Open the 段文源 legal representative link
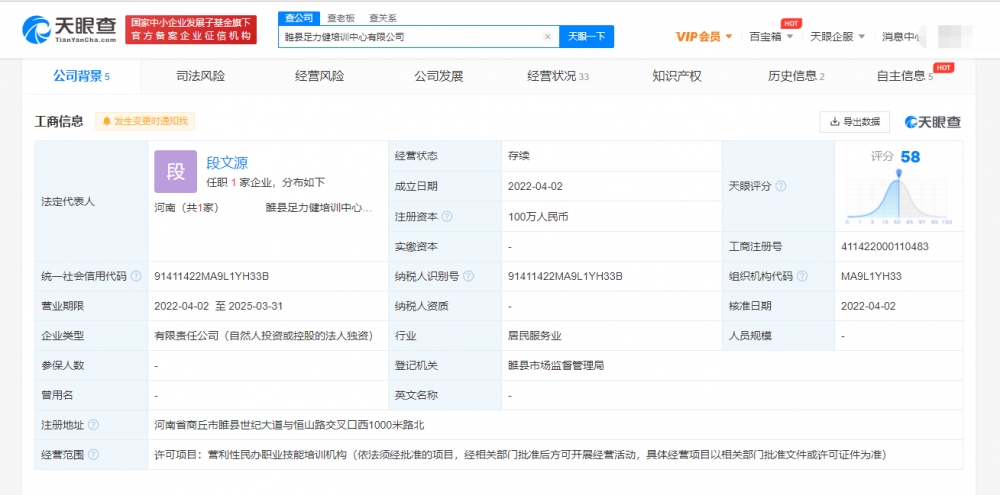This screenshot has height=495, width=1000. coord(227,163)
